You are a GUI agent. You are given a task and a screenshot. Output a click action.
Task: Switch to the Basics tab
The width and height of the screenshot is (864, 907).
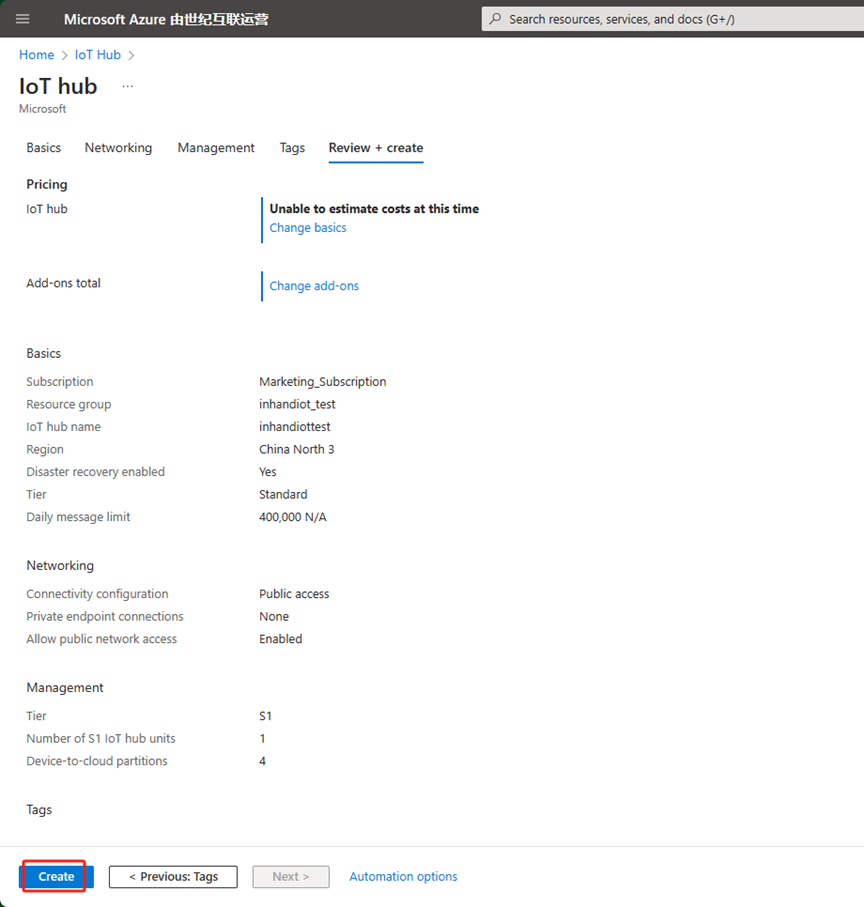coord(43,148)
